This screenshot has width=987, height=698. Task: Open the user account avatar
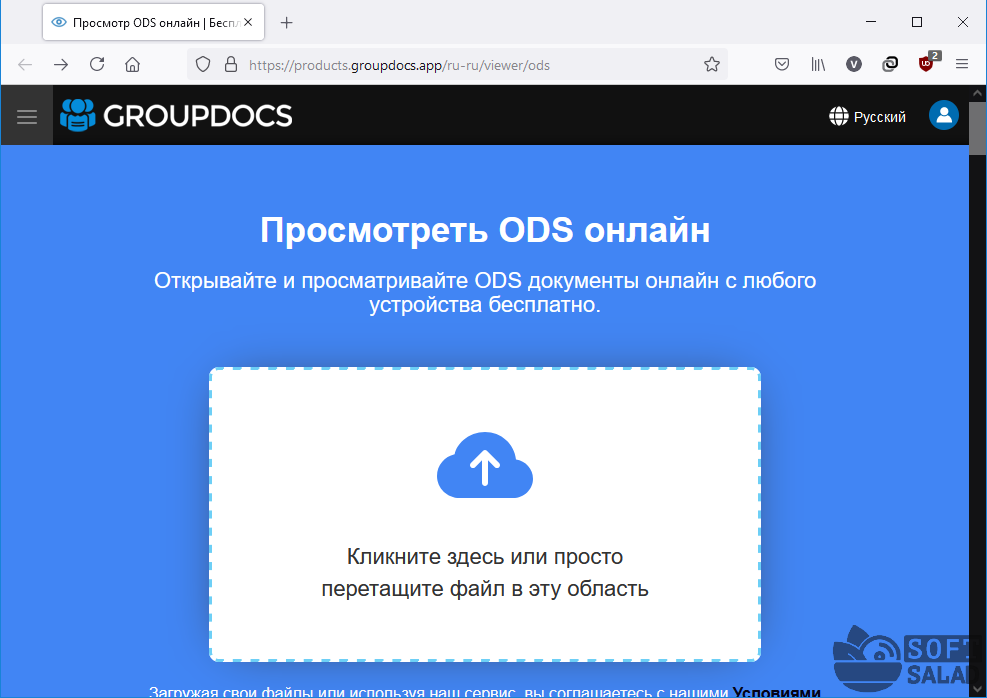[944, 115]
